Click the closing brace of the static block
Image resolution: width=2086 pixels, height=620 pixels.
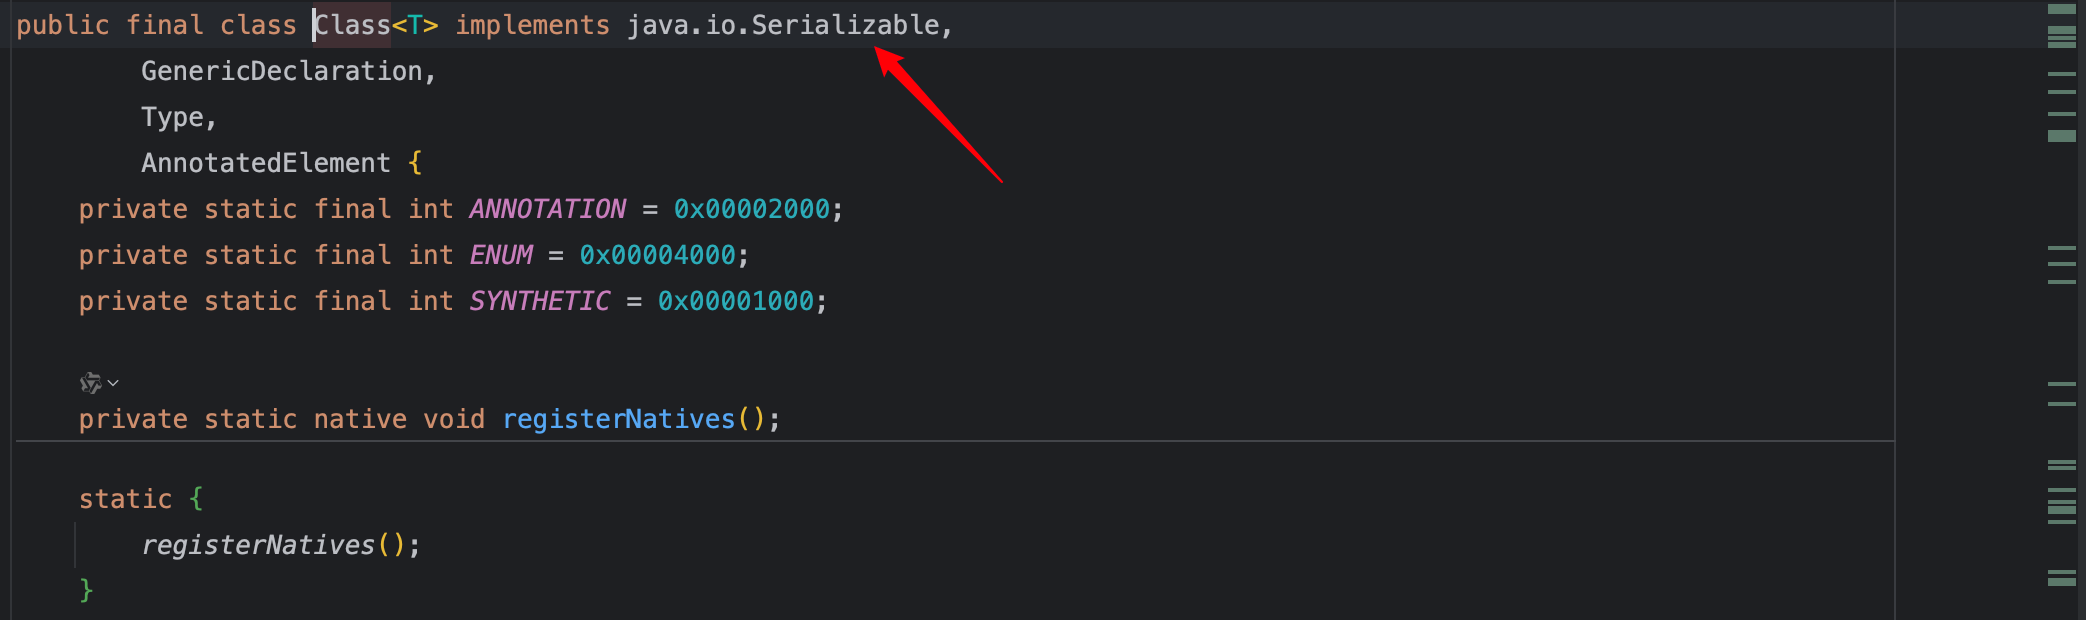pos(86,590)
